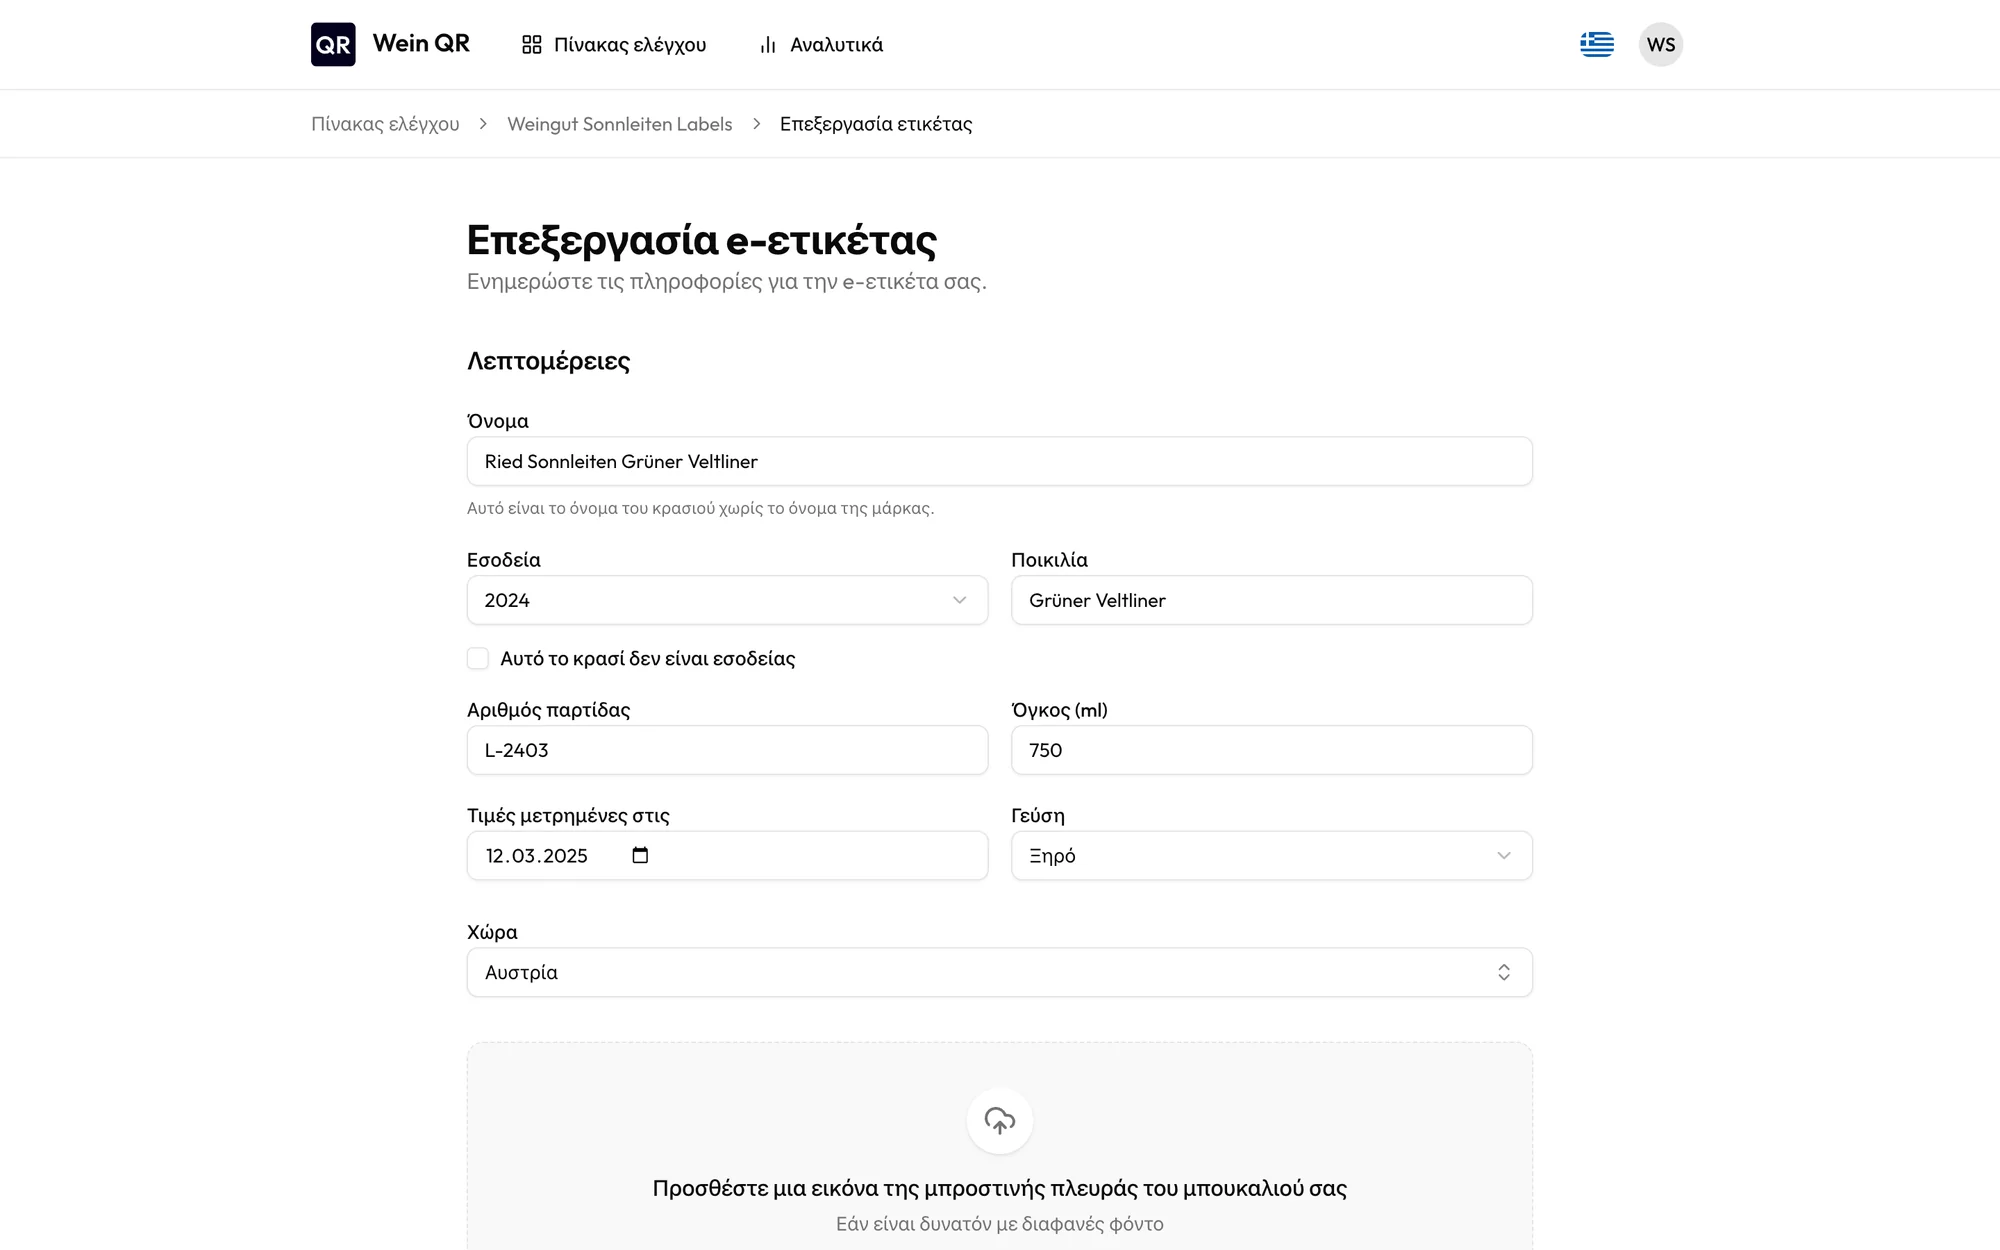The image size is (2000, 1250).
Task: Click the 'Εάν είναι δυνατόν με διαφανές φόντο' hint
Action: pyautogui.click(x=1000, y=1224)
